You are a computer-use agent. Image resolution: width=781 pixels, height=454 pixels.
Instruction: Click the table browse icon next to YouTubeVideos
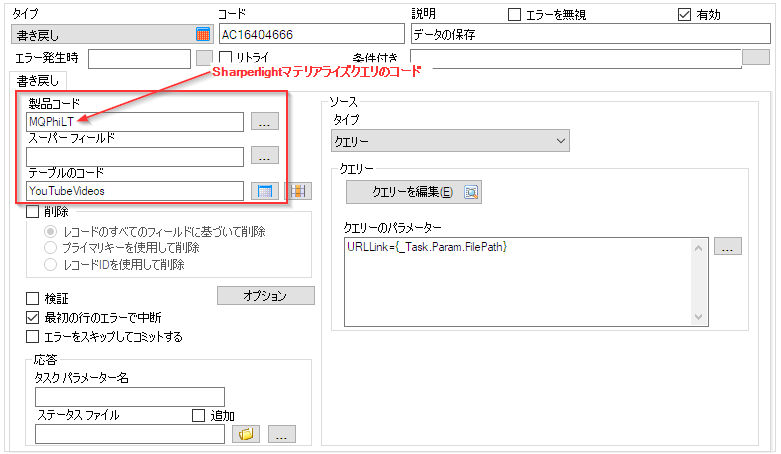click(x=264, y=191)
